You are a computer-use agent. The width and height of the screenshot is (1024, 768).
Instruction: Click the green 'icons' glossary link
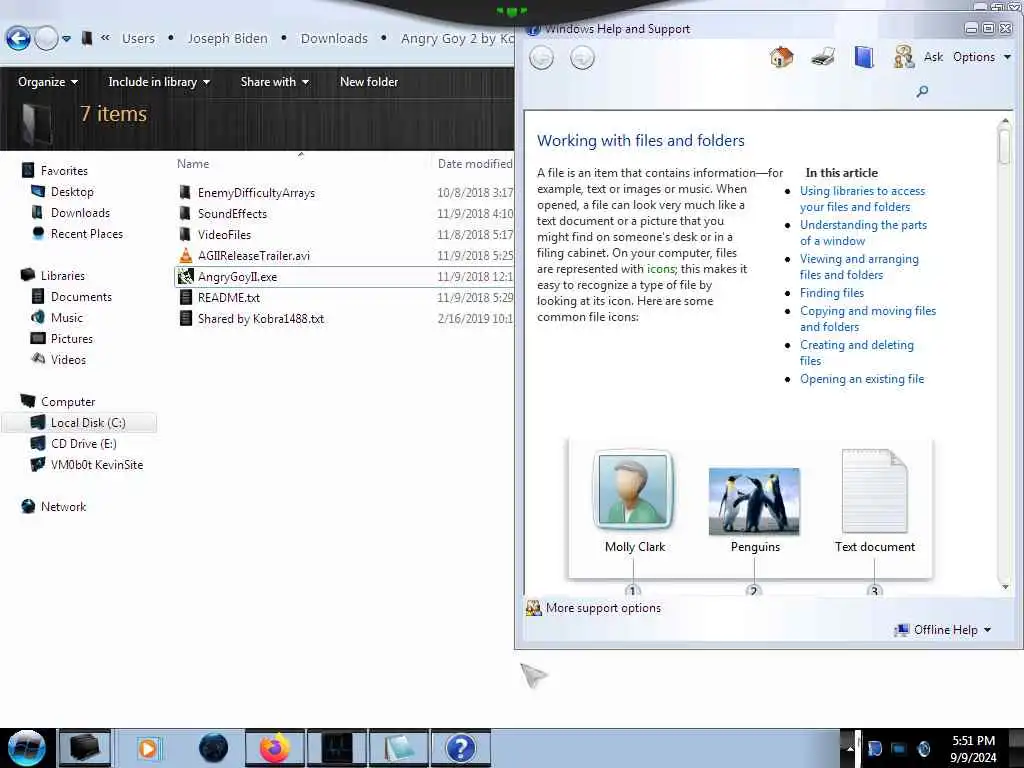pyautogui.click(x=660, y=269)
